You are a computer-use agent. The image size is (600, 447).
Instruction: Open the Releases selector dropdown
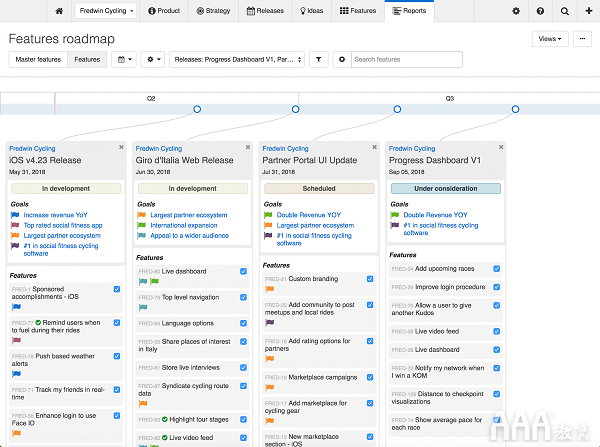coord(237,59)
